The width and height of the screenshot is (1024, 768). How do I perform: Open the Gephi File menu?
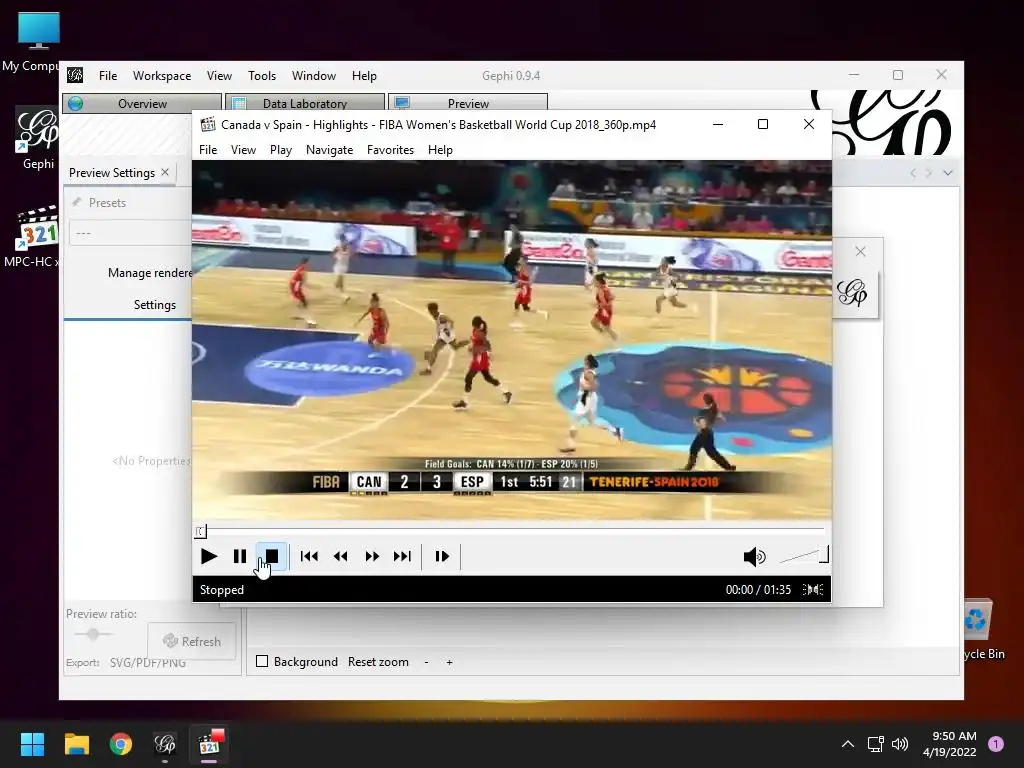click(108, 76)
